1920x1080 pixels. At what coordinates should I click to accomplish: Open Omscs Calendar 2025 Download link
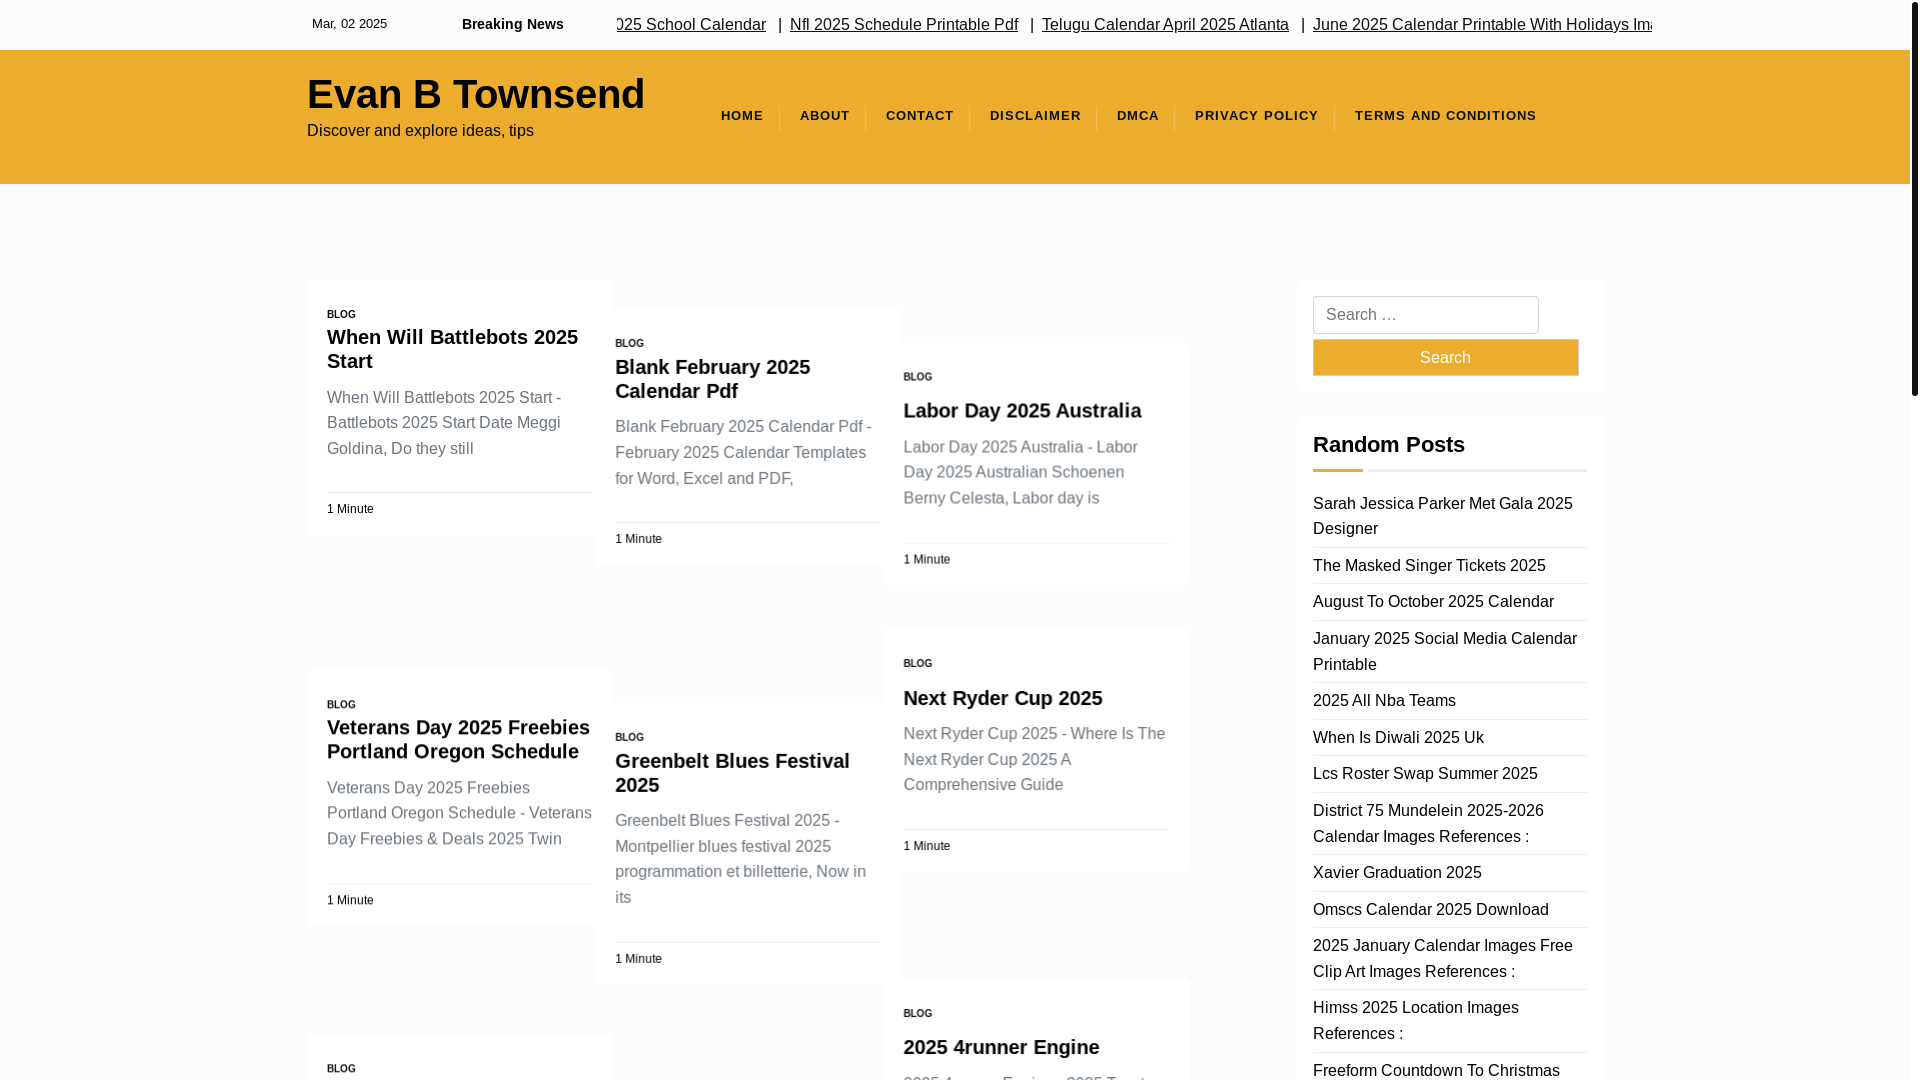point(1430,910)
